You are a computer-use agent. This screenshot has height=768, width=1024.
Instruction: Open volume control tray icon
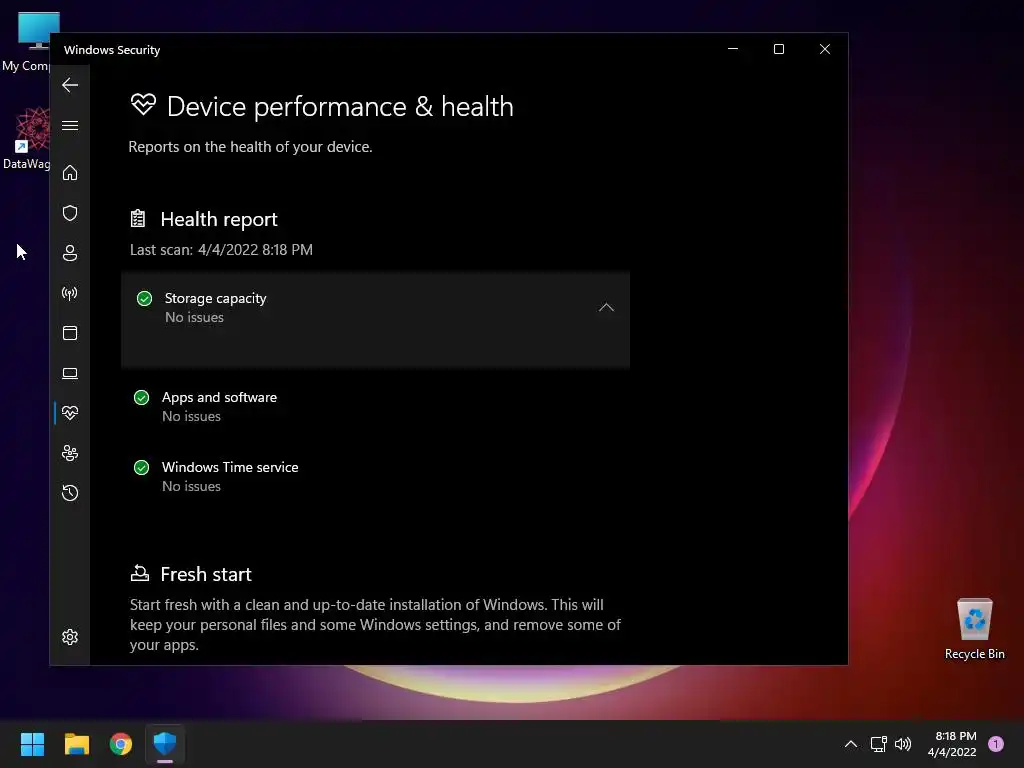tap(903, 744)
